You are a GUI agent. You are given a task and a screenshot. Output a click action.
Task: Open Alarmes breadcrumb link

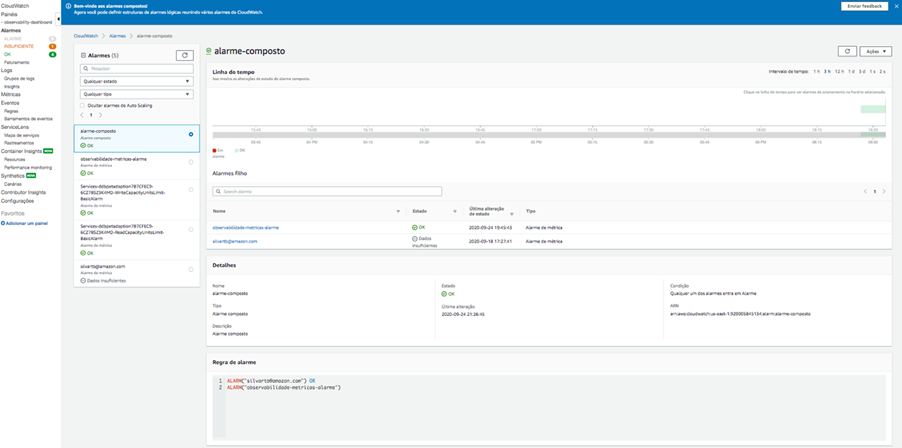point(117,36)
